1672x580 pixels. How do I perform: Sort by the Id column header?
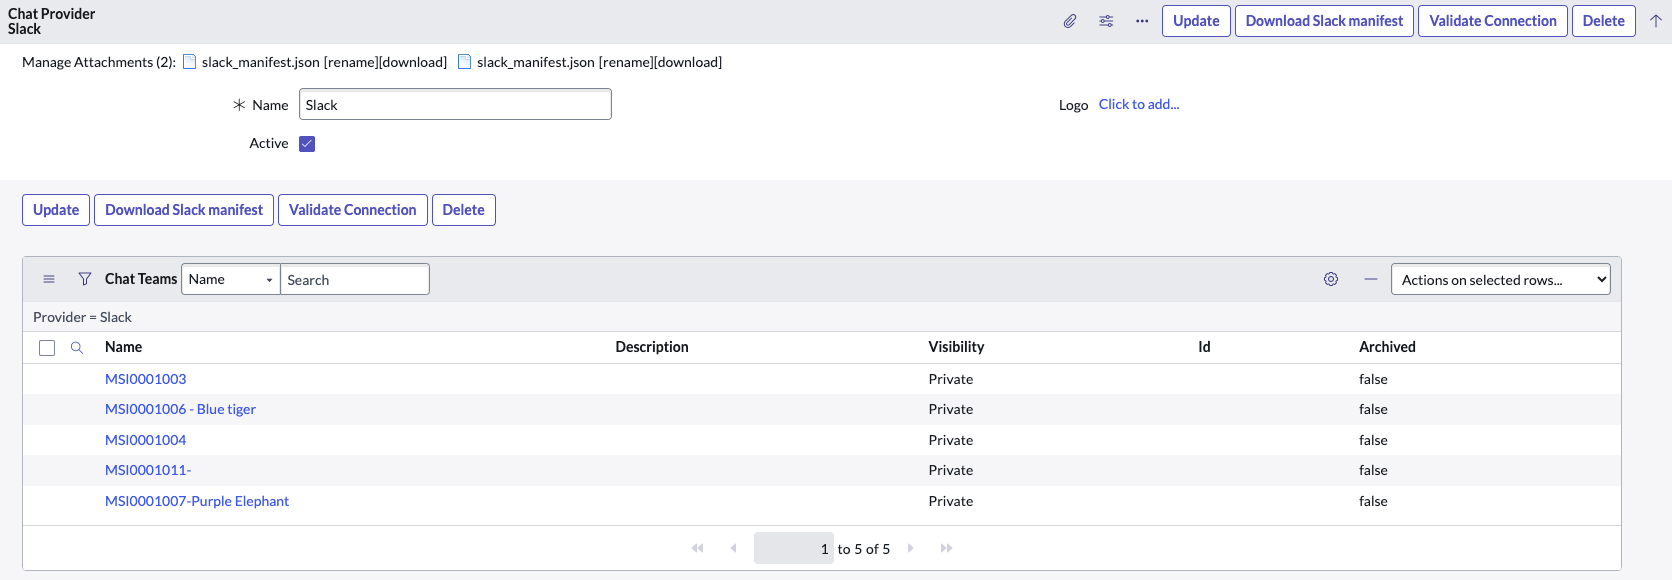1204,347
